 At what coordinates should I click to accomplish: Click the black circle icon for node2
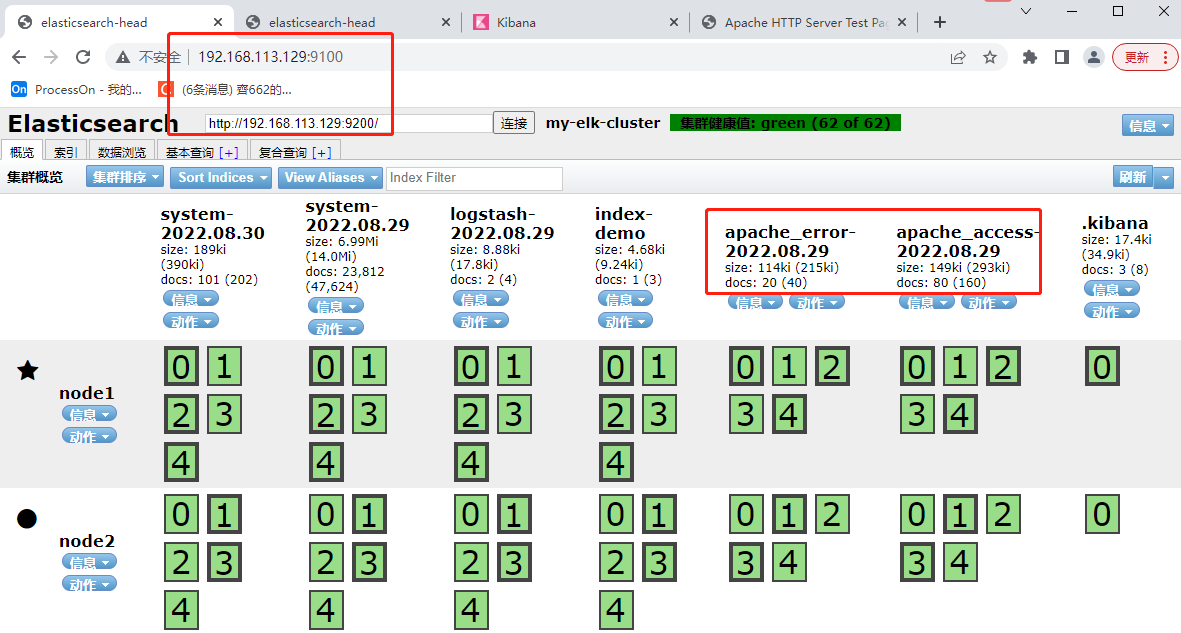pos(26,518)
